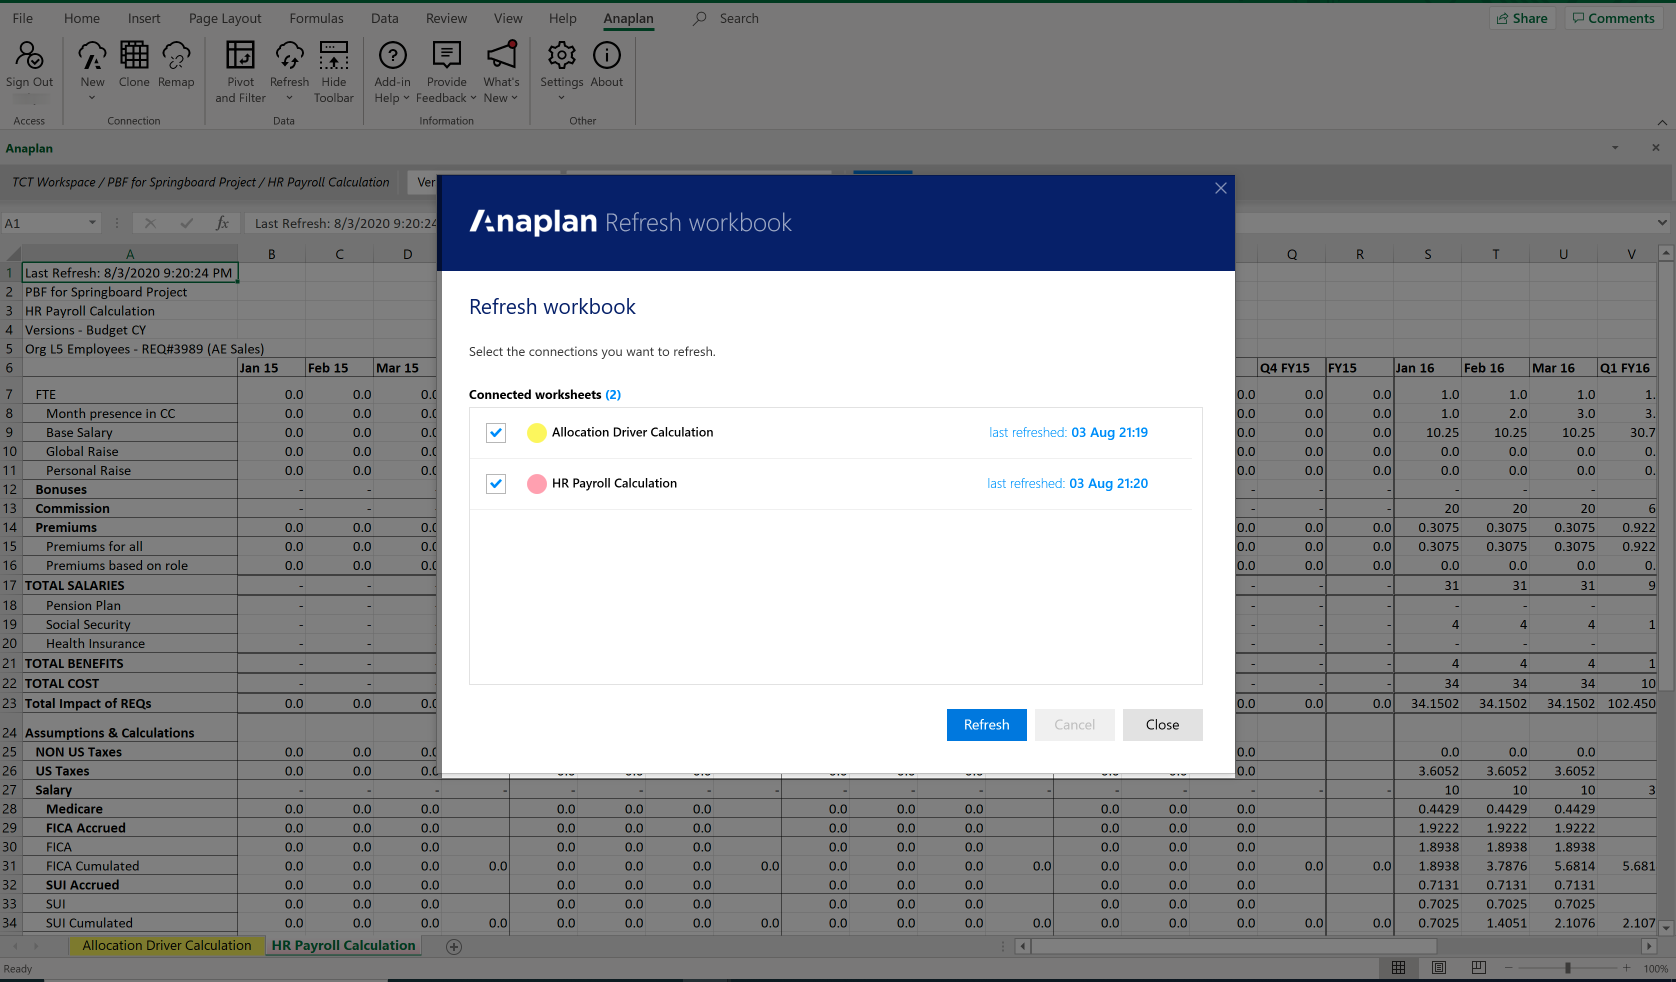The height and width of the screenshot is (982, 1676).
Task: Add a new sheet with plus icon
Action: click(454, 946)
